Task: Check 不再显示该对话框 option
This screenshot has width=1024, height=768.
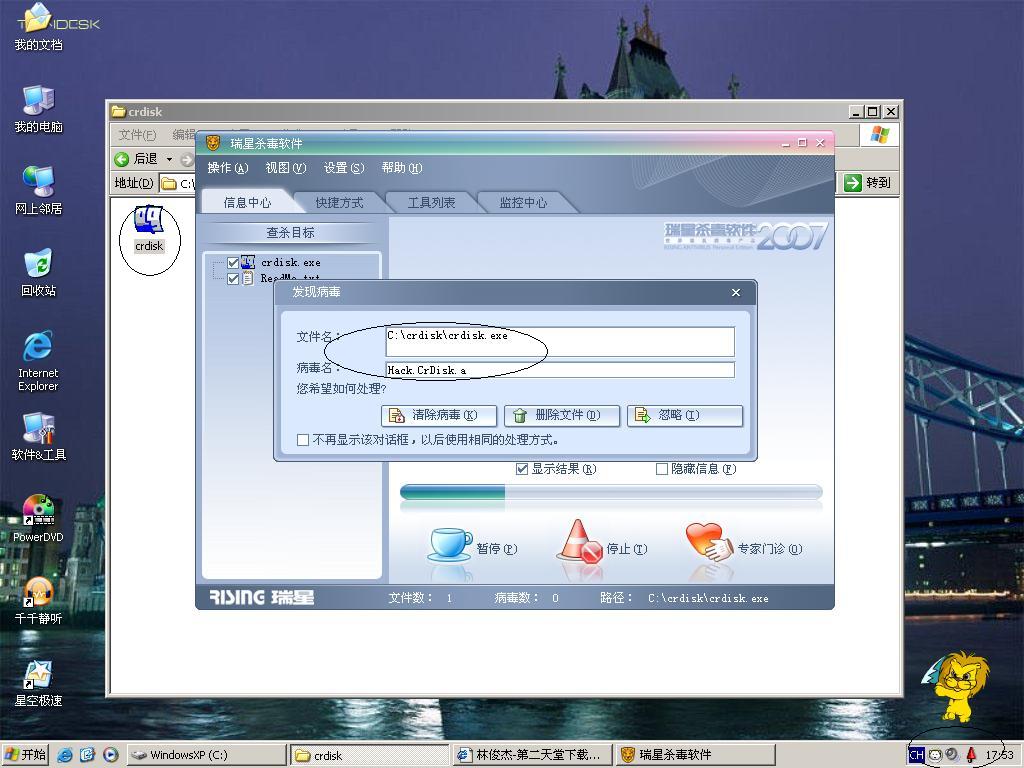Action: [x=302, y=440]
